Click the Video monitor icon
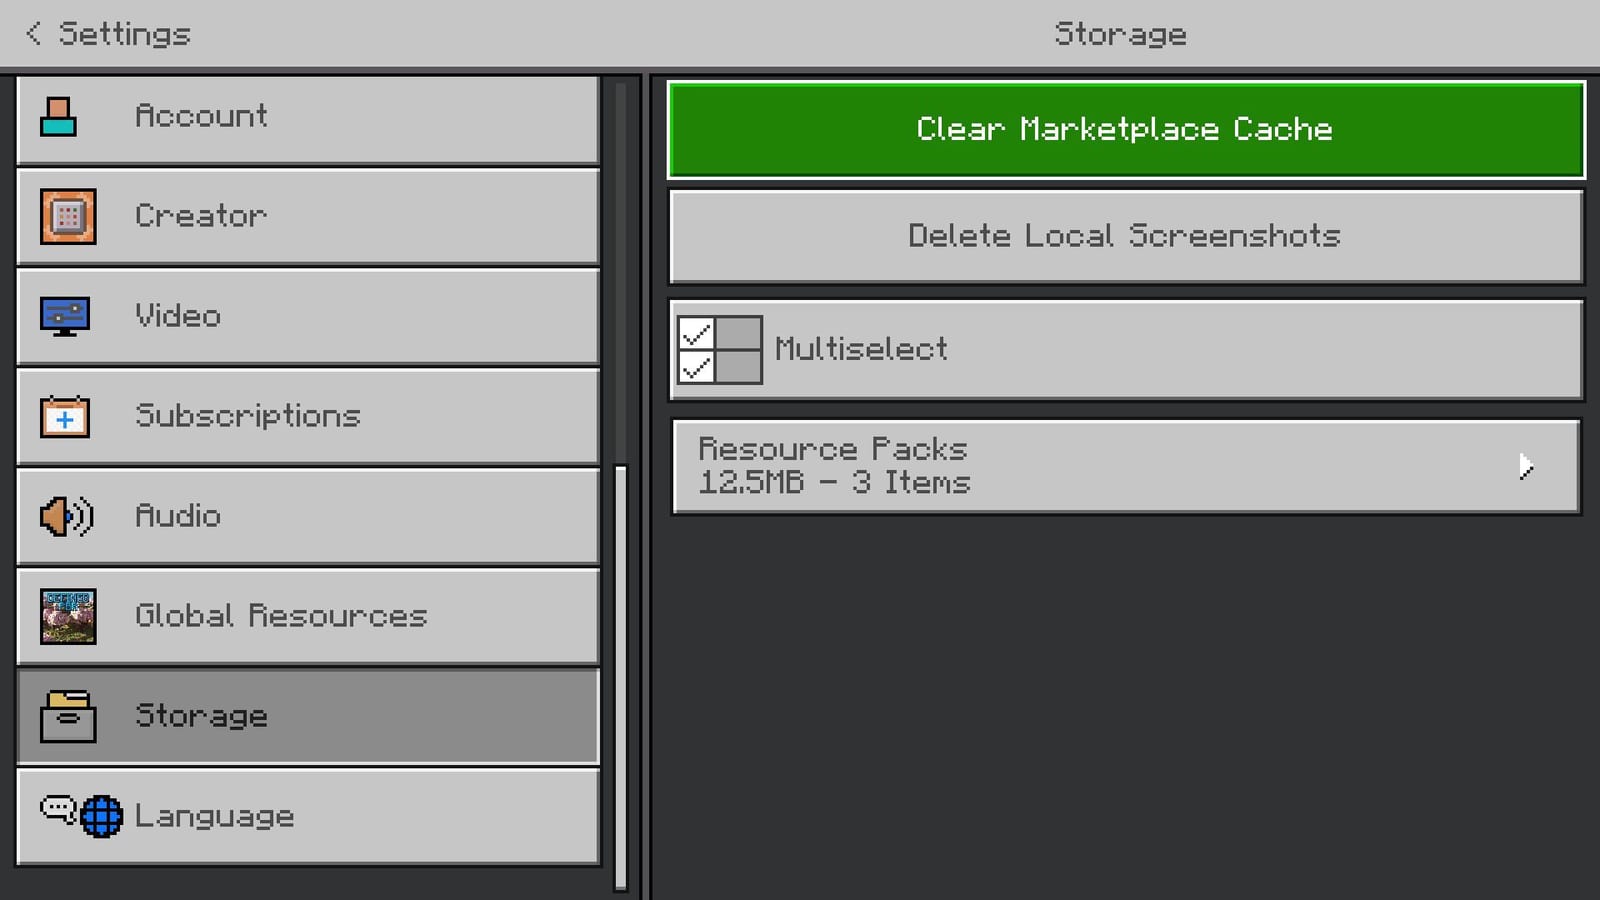 [x=63, y=316]
